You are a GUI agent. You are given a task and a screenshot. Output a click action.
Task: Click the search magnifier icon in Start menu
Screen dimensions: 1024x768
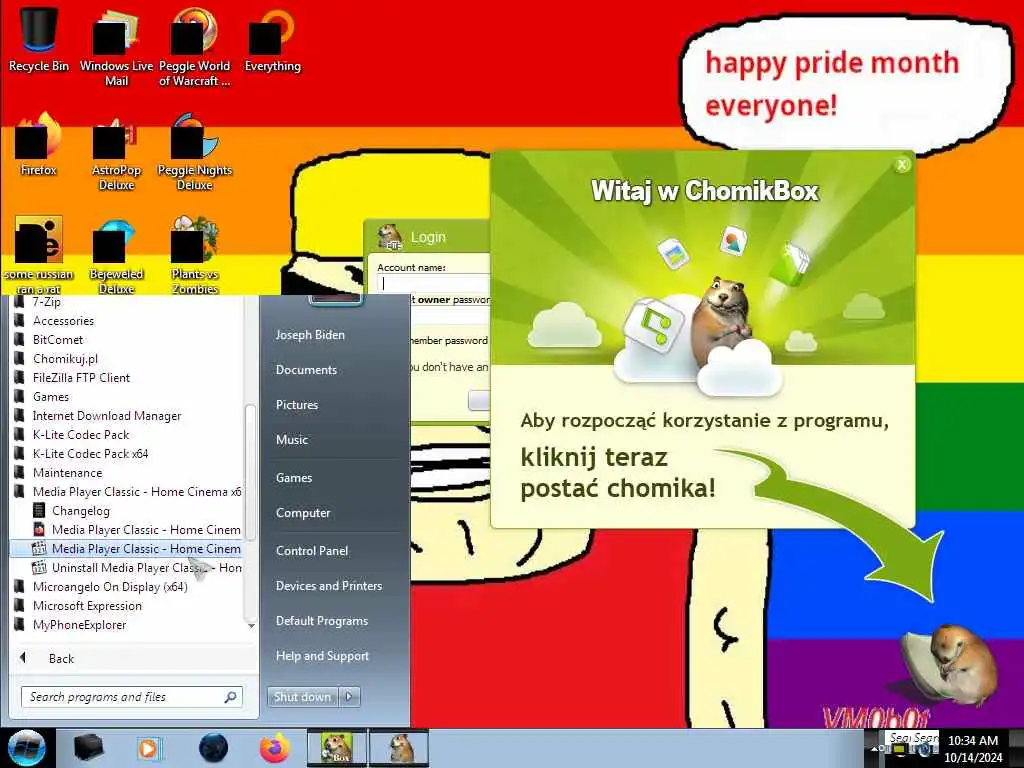pos(231,697)
